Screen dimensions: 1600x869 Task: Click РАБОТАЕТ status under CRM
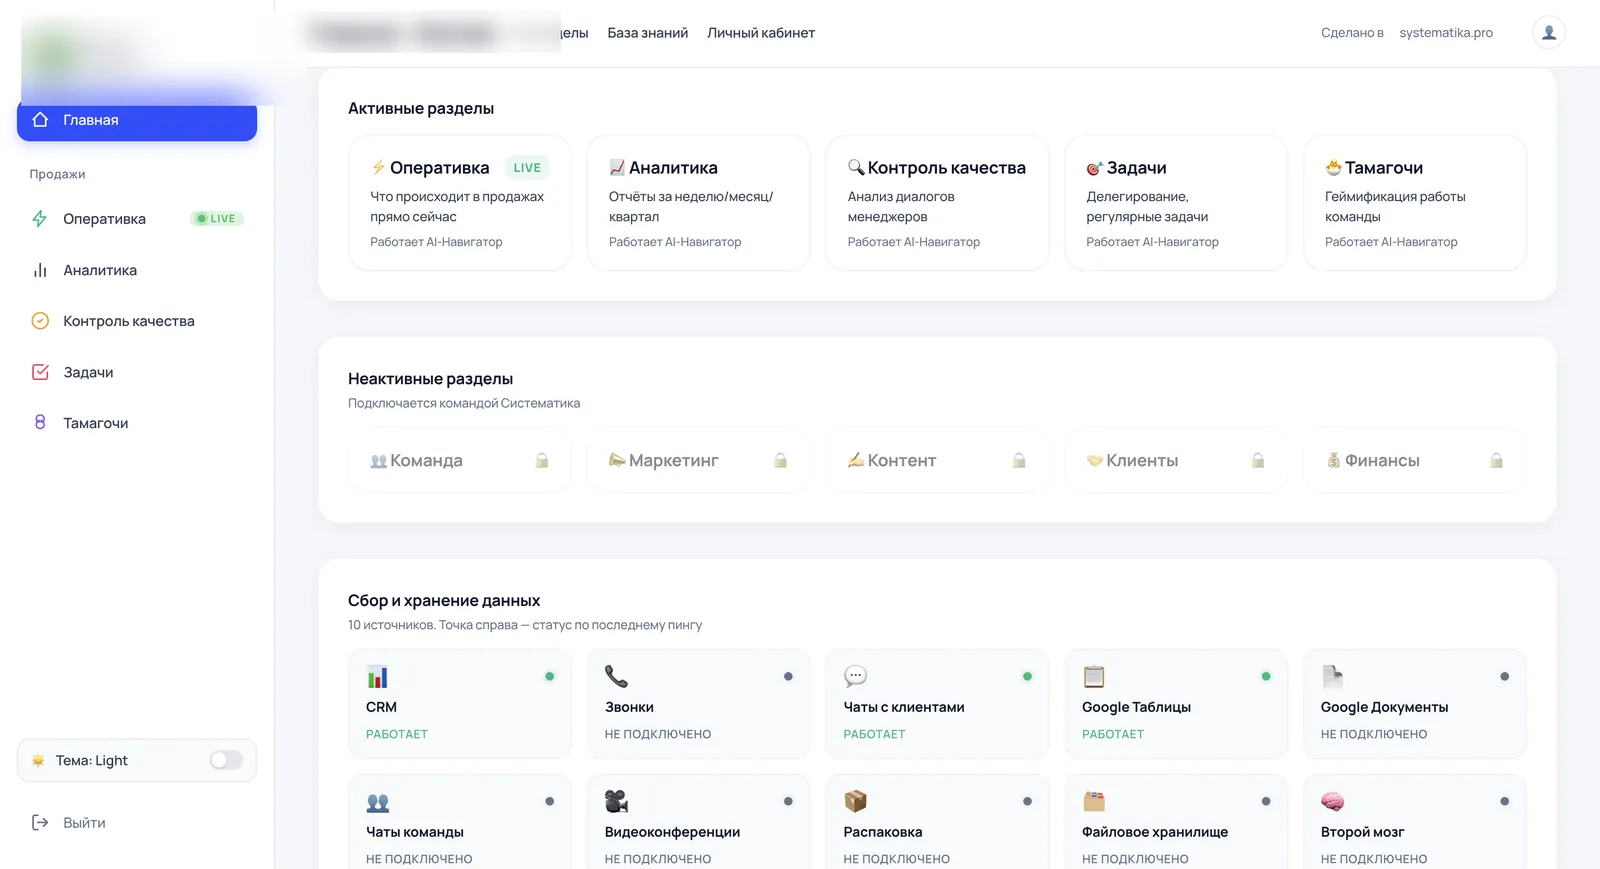[x=397, y=734]
